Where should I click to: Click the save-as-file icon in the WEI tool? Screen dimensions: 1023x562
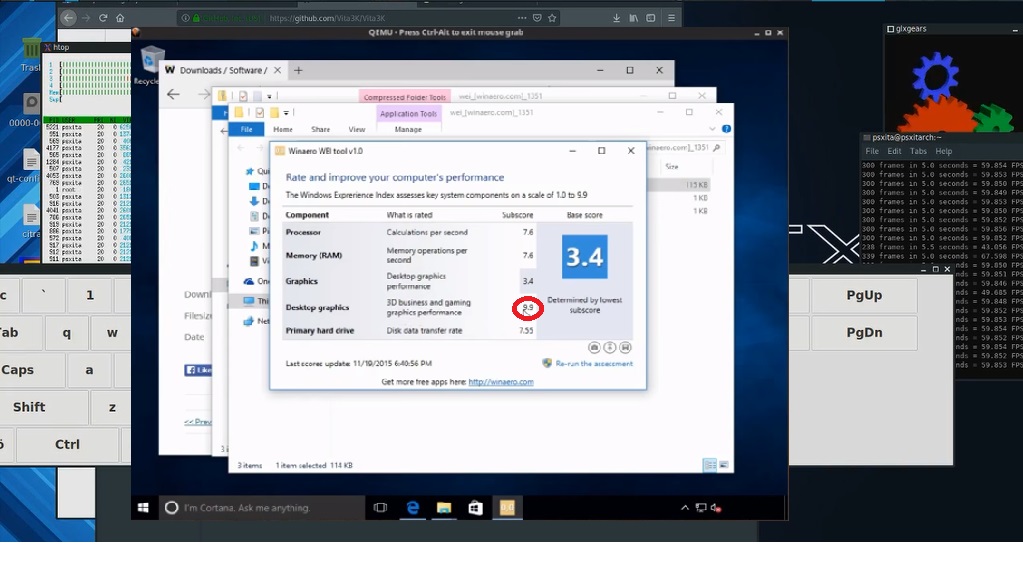(625, 347)
